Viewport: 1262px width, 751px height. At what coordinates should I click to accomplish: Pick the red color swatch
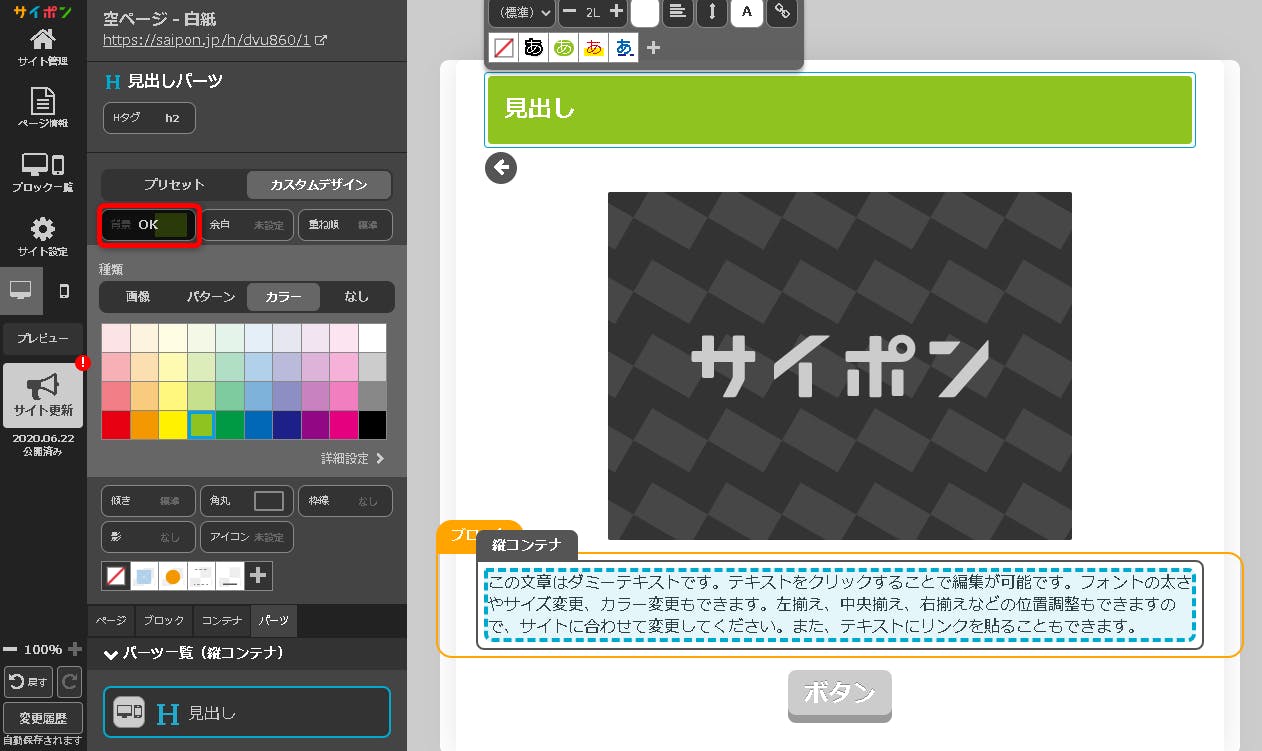(115, 425)
